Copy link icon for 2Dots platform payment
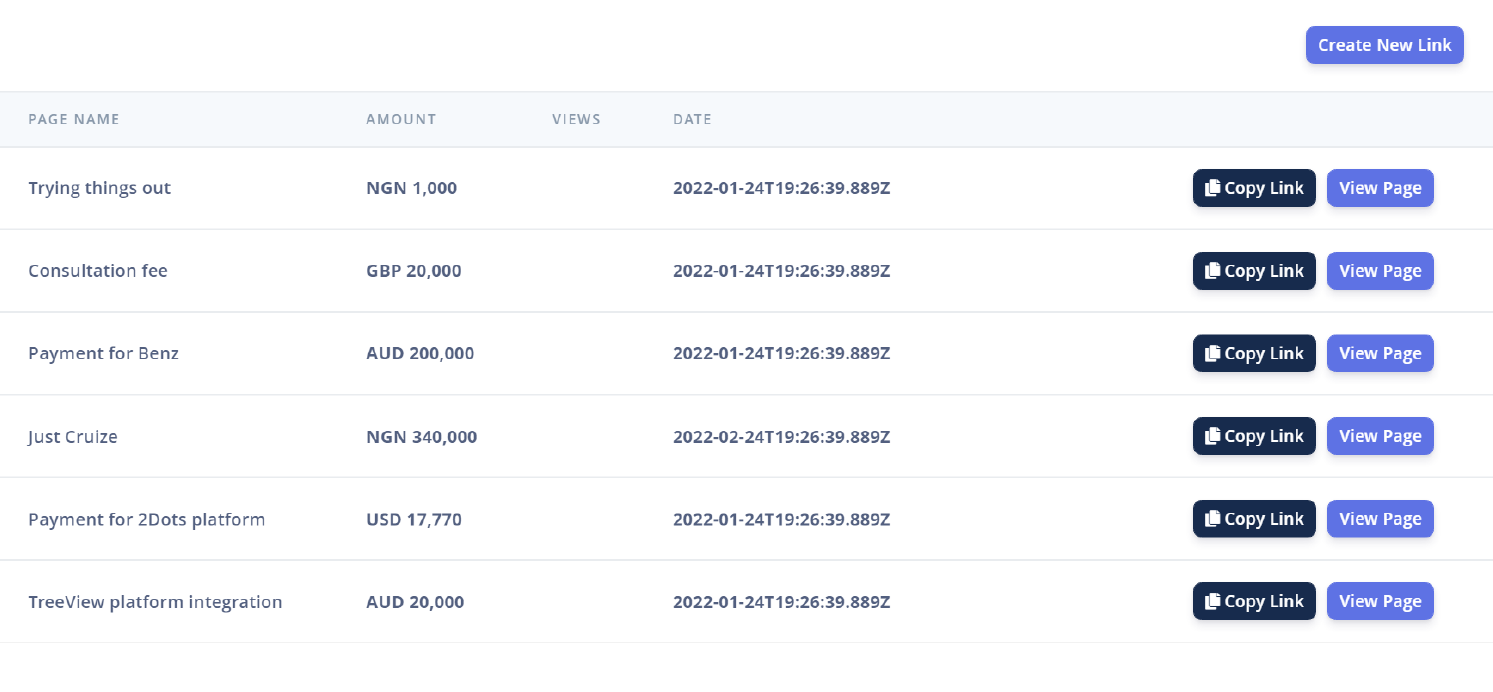Image resolution: width=1493 pixels, height=692 pixels. pos(1212,519)
